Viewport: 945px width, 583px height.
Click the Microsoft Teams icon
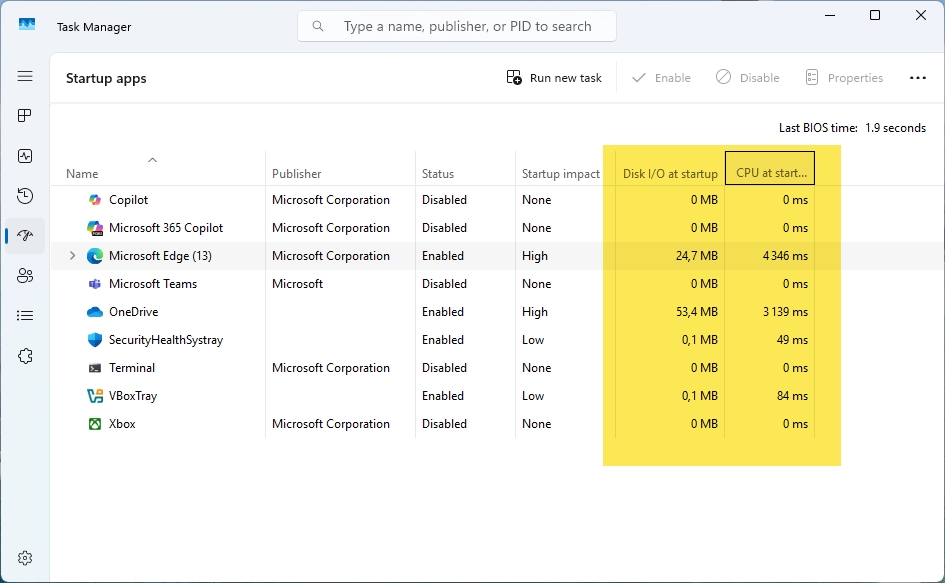[x=95, y=284]
